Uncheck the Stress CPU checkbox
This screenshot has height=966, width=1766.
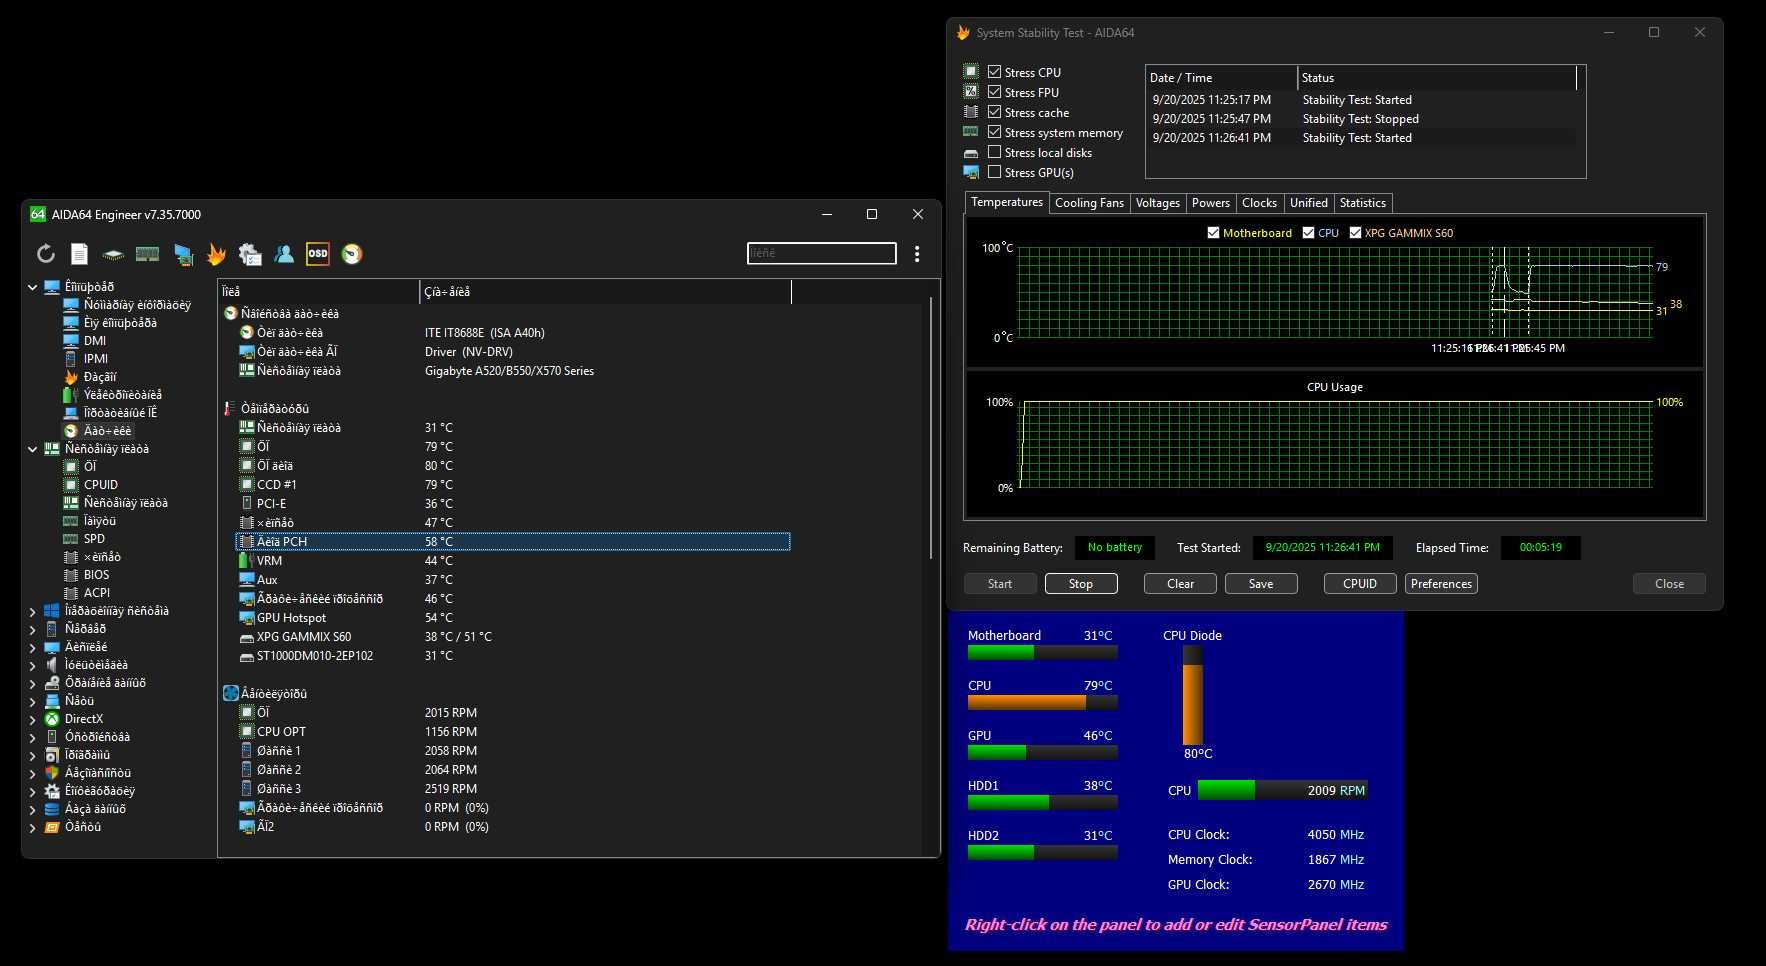(x=995, y=72)
